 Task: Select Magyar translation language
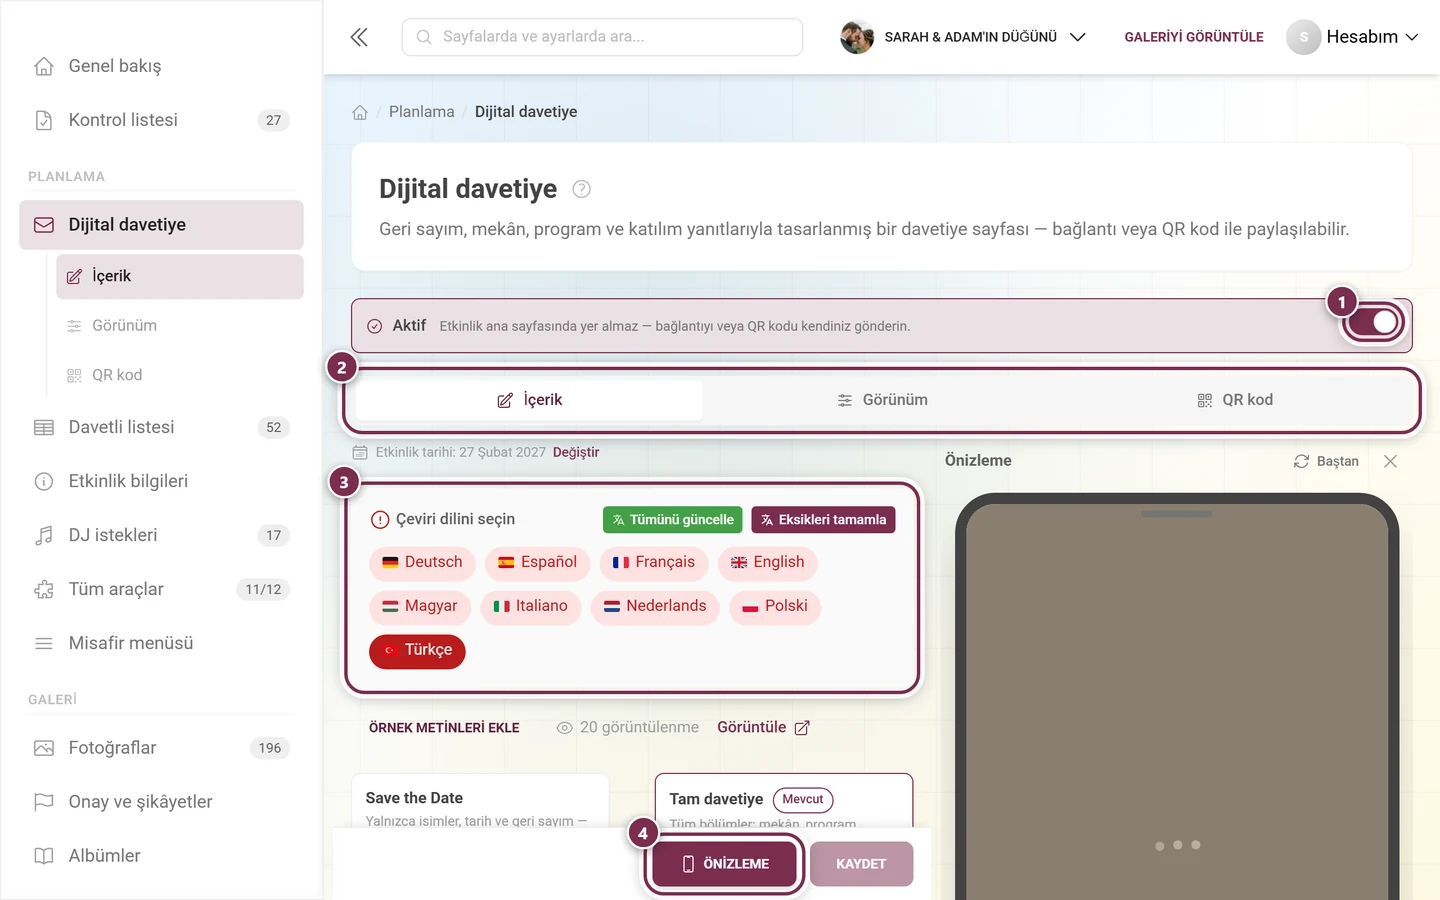pyautogui.click(x=420, y=606)
